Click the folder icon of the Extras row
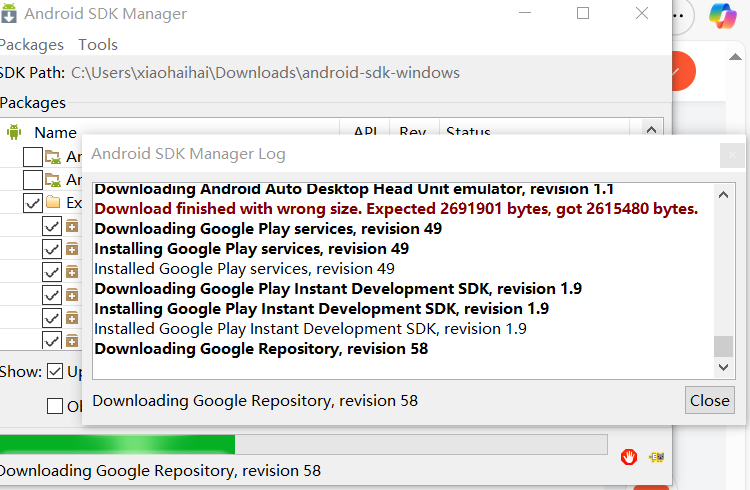750x490 pixels. tap(53, 202)
